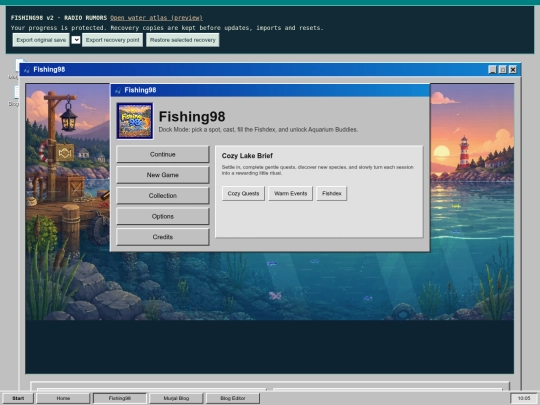Screen dimensions: 540x405
Task: Click the lighthouse in the scene
Action: (x=464, y=153)
